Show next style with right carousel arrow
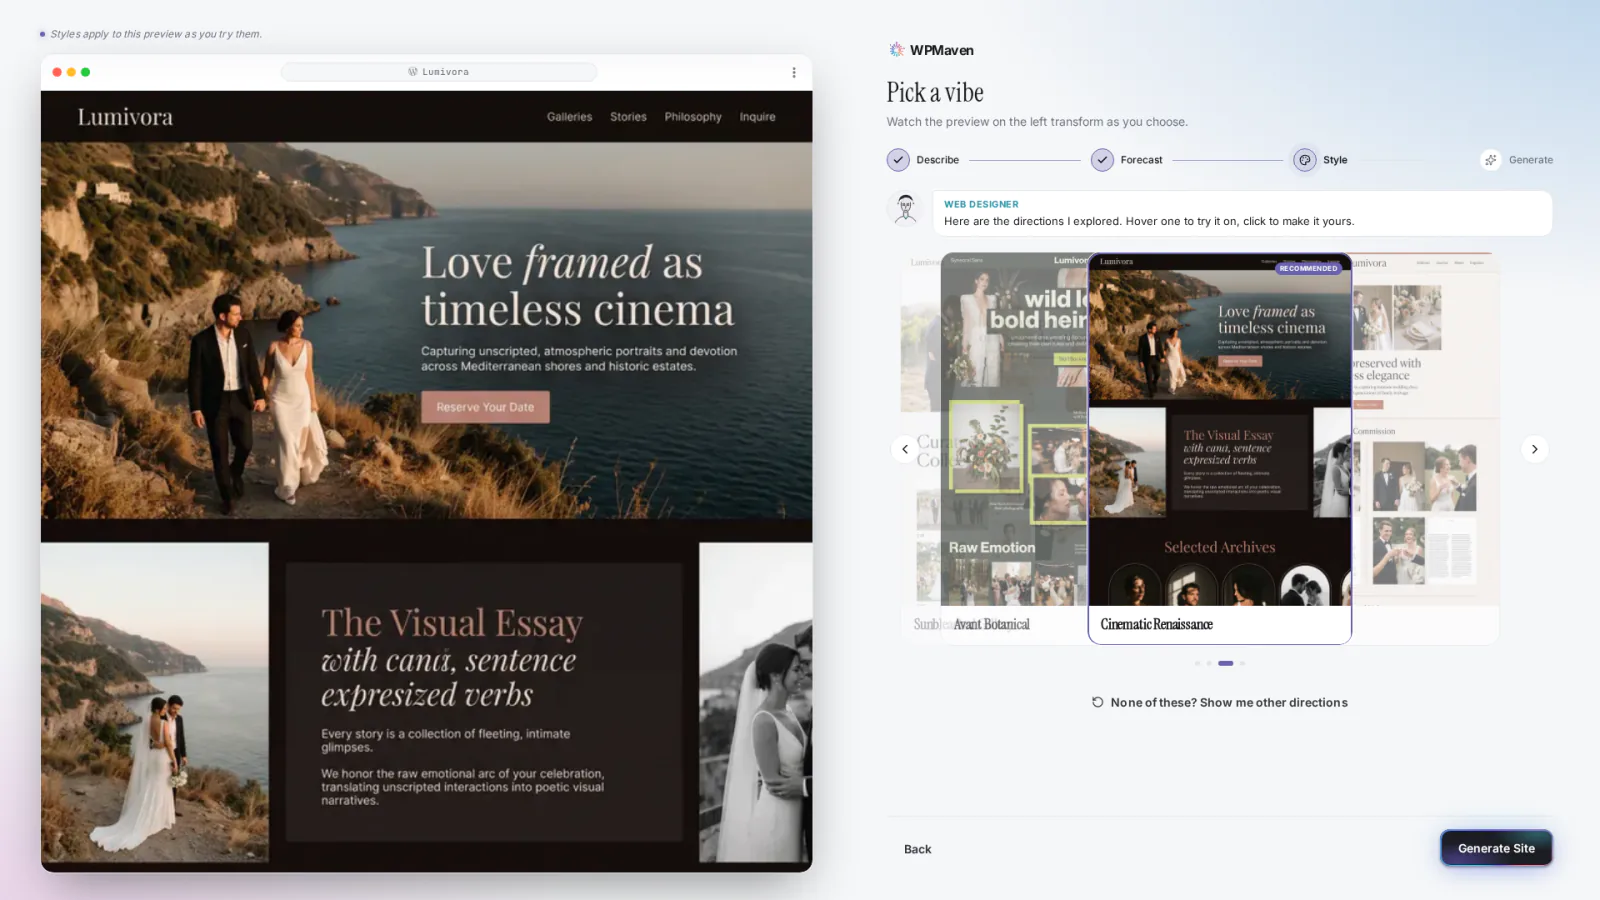This screenshot has width=1600, height=900. click(x=1534, y=449)
